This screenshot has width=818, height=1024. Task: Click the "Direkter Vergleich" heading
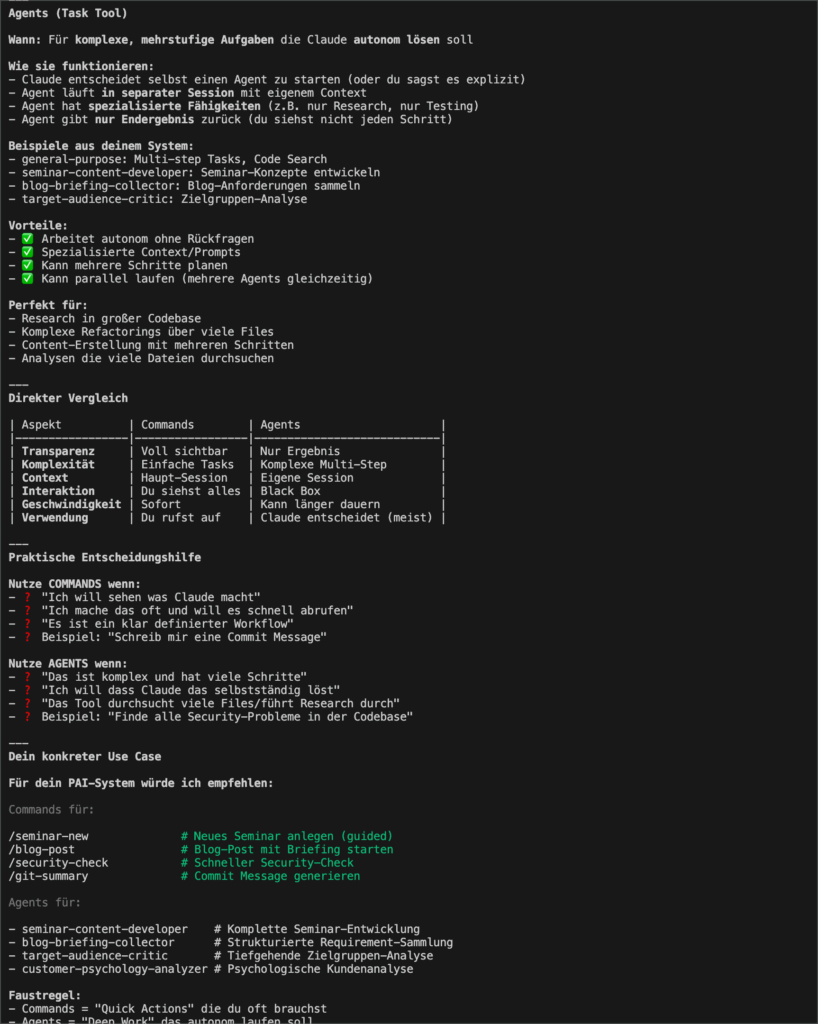[x=68, y=398]
